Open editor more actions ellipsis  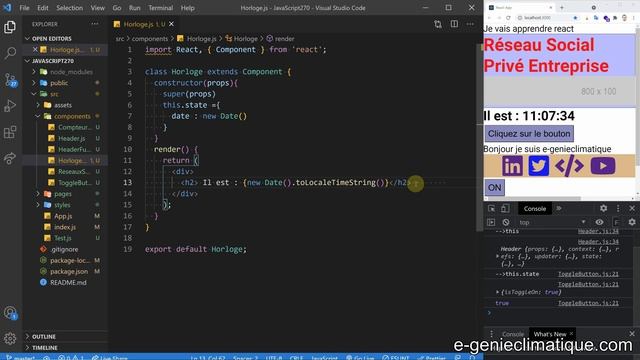click(x=470, y=24)
